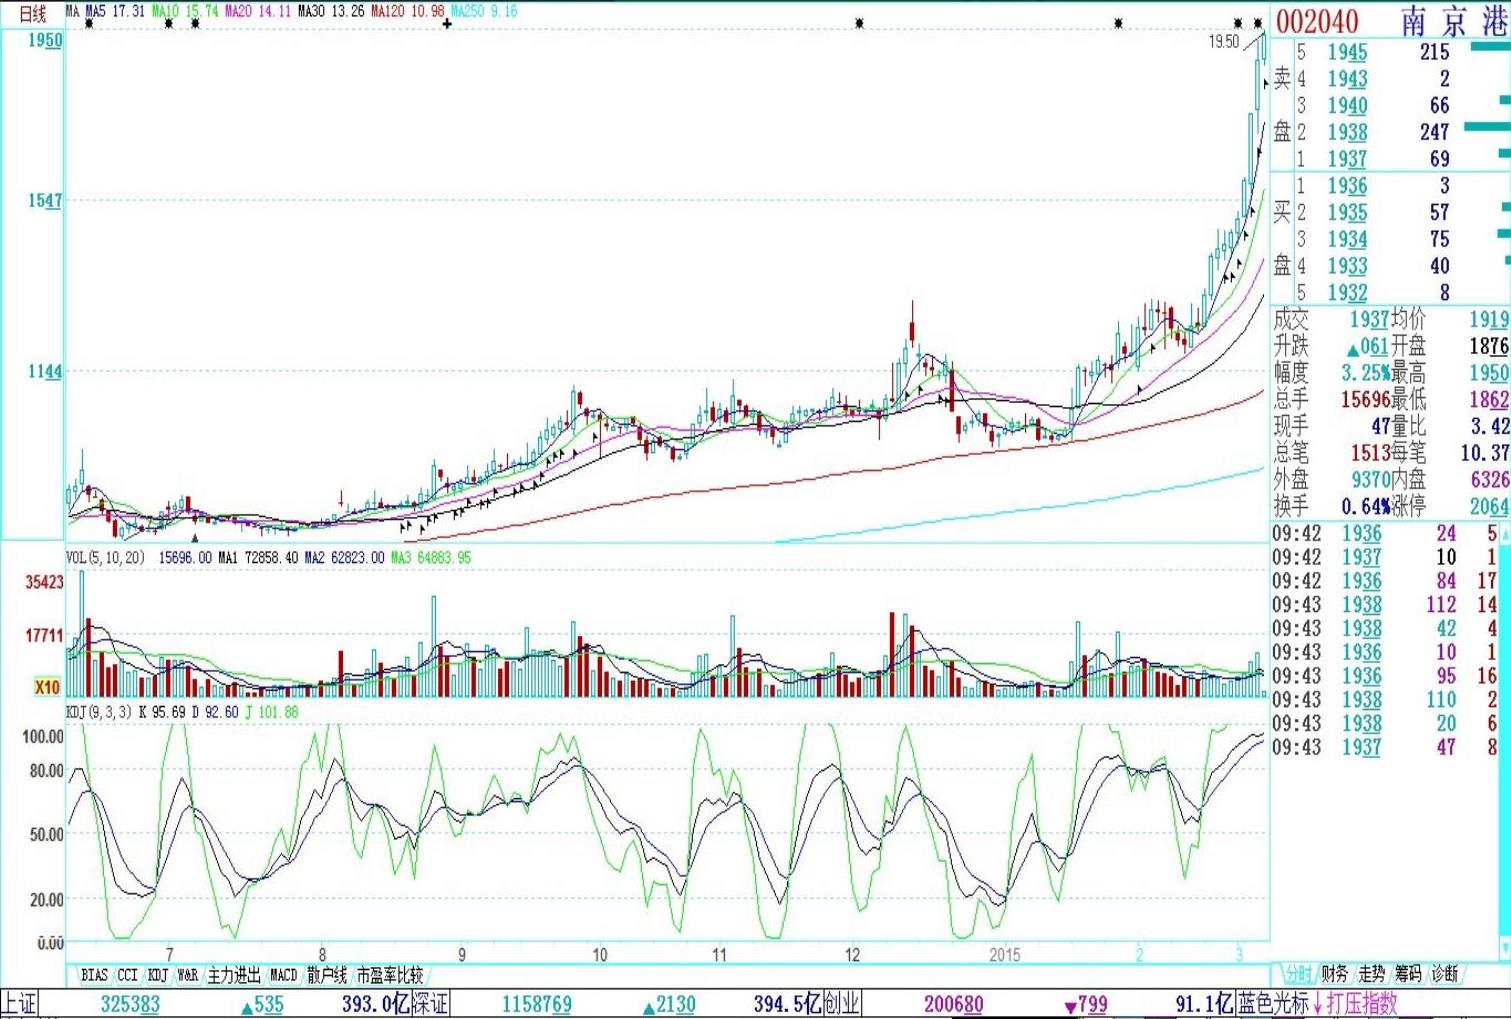This screenshot has width=1511, height=1019.
Task: Open the MACD indicator tab
Action: [x=284, y=975]
